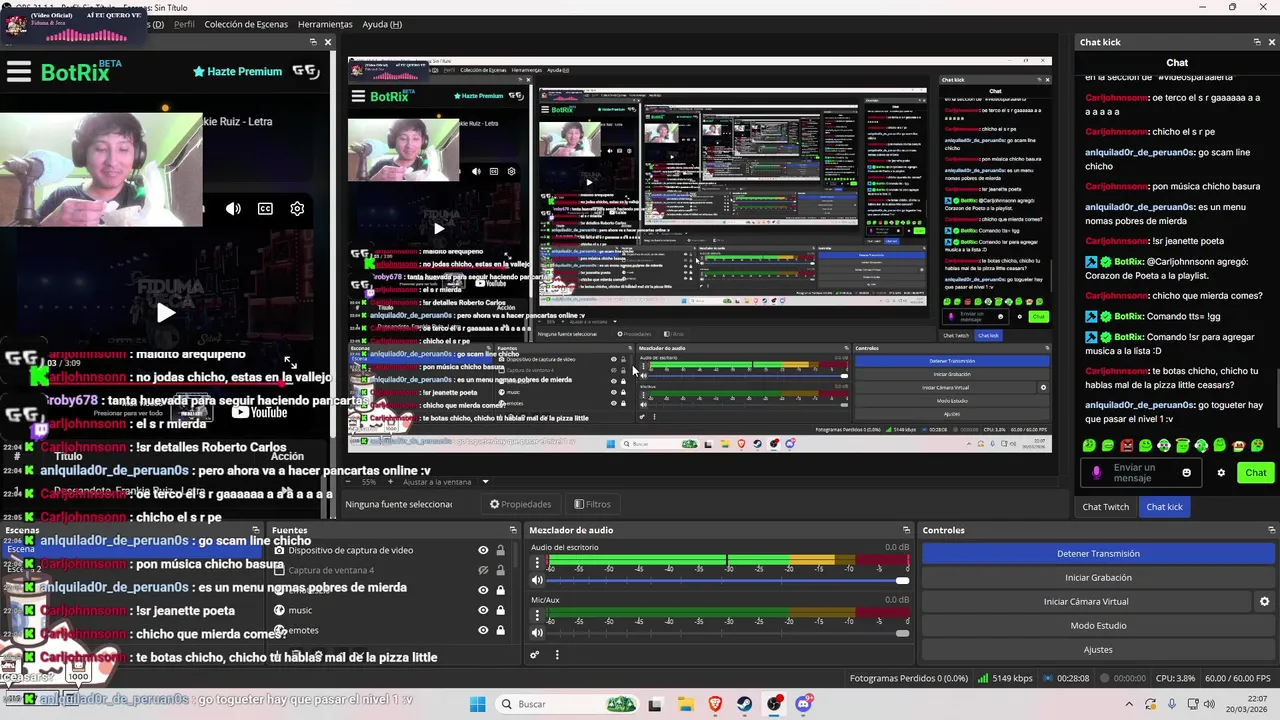Toggle visibility of Captura de ventana 4
This screenshot has width=1280, height=720.
483,570
